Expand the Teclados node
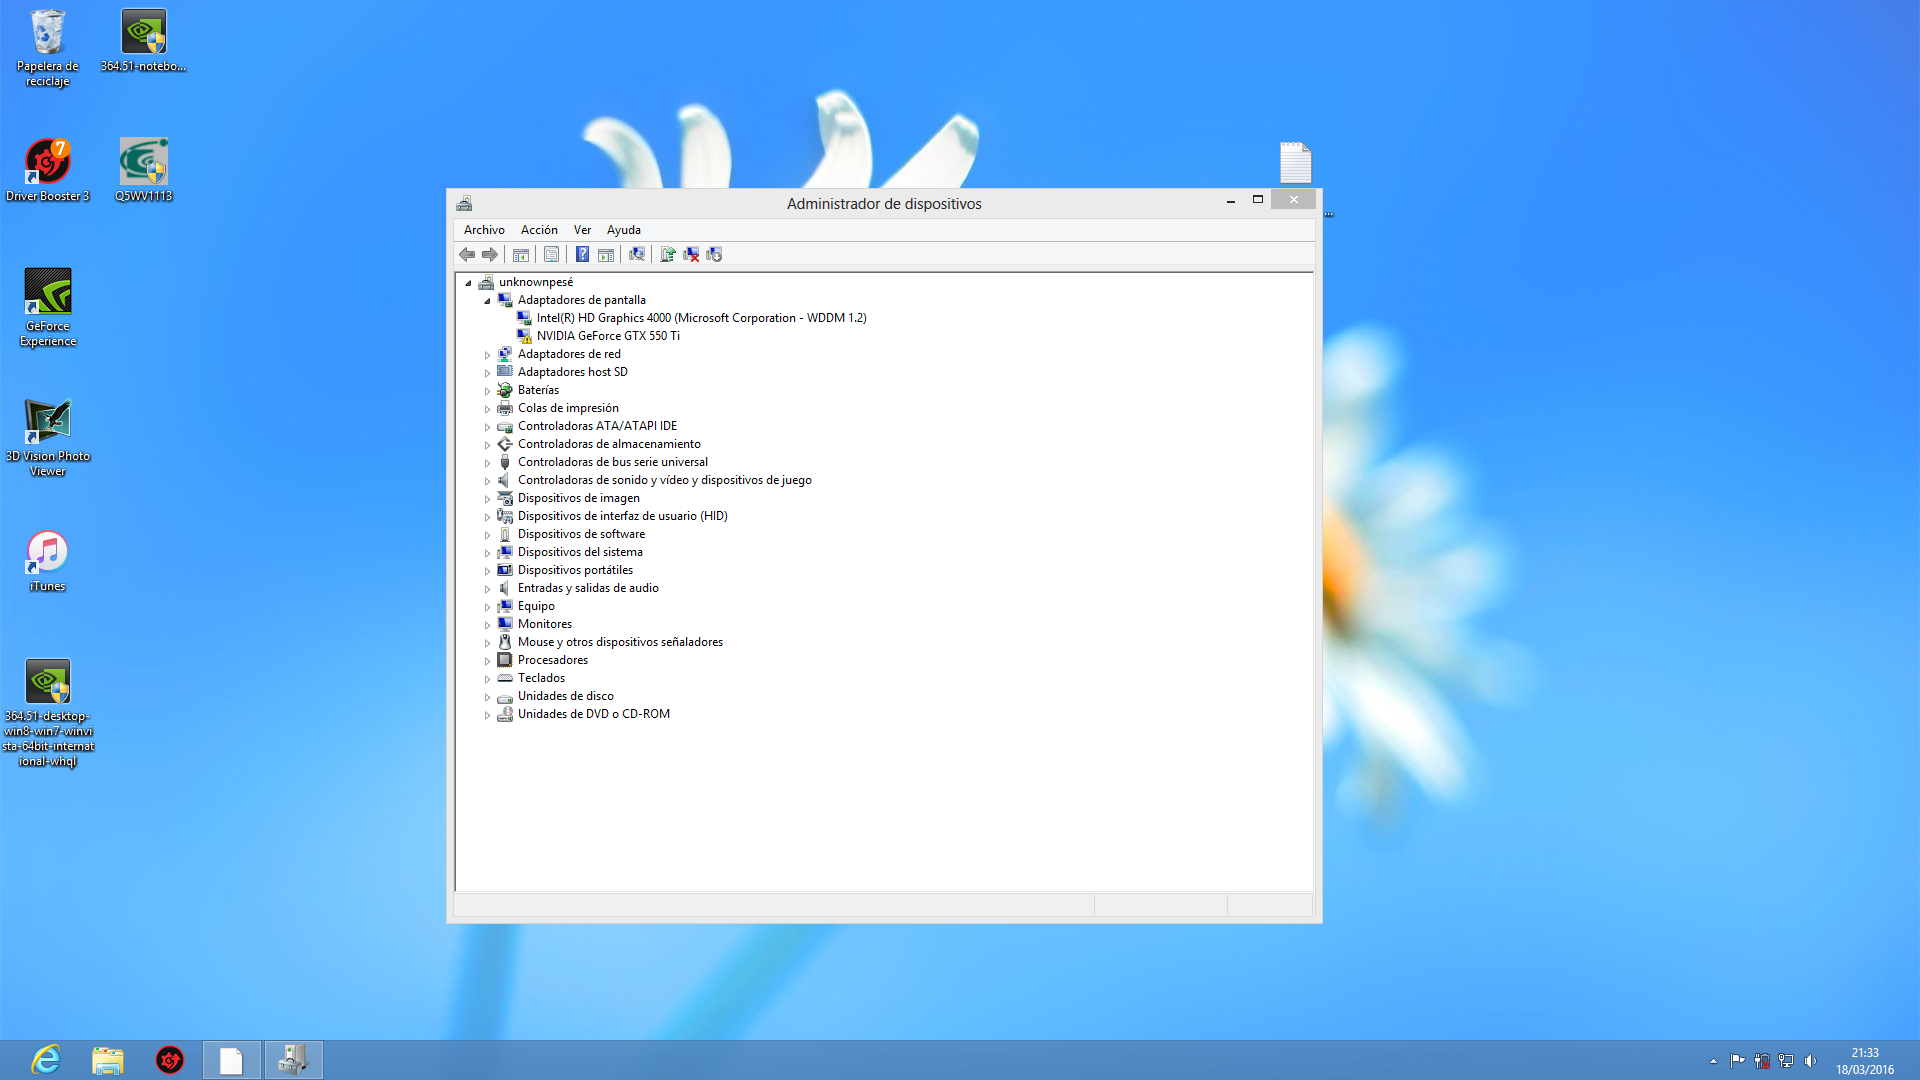The height and width of the screenshot is (1080, 1920). click(487, 679)
